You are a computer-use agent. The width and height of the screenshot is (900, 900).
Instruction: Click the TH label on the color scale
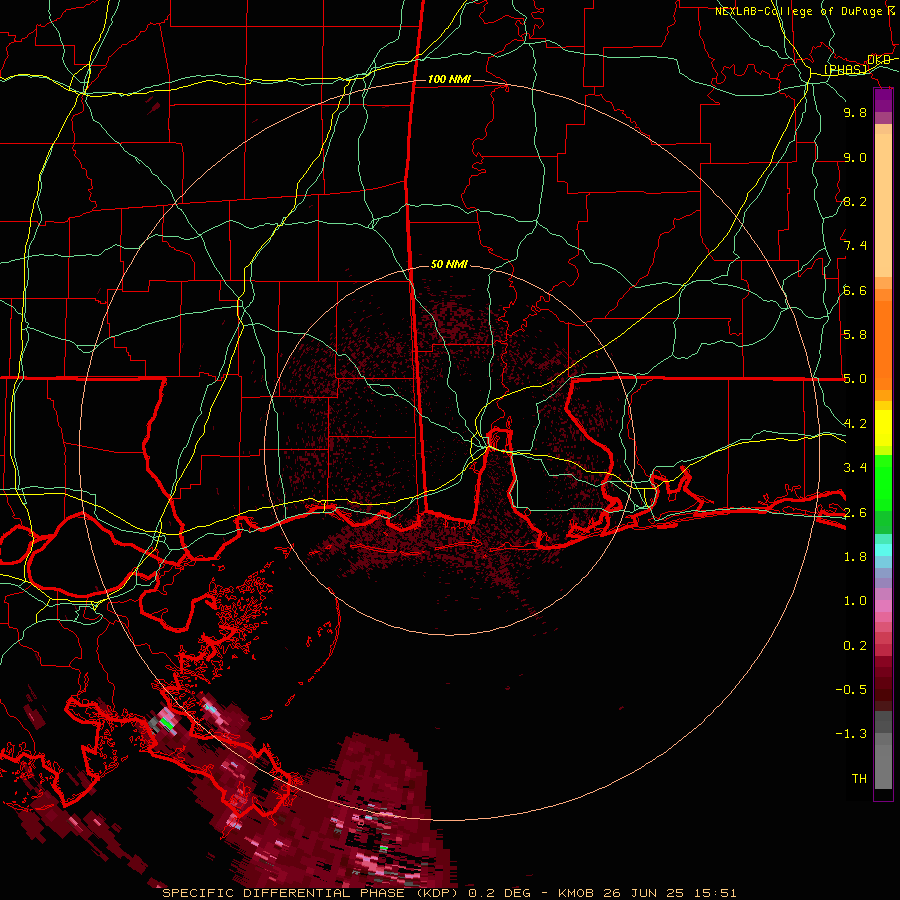(x=859, y=779)
